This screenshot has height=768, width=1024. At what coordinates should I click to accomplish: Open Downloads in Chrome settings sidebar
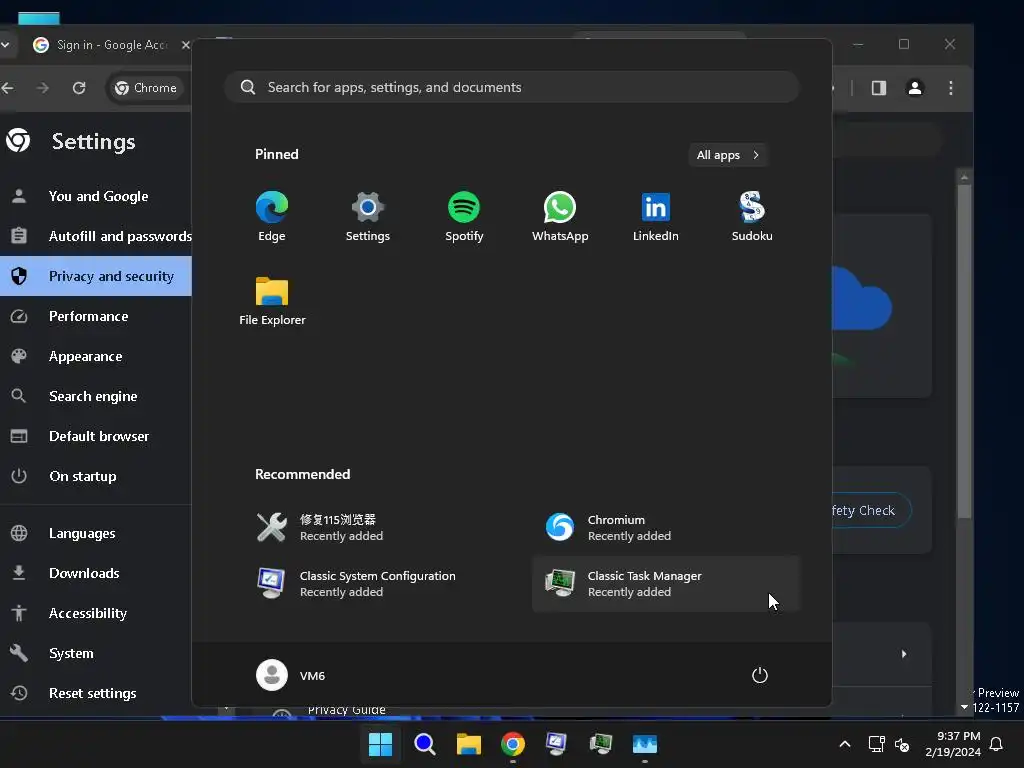[x=95, y=573]
